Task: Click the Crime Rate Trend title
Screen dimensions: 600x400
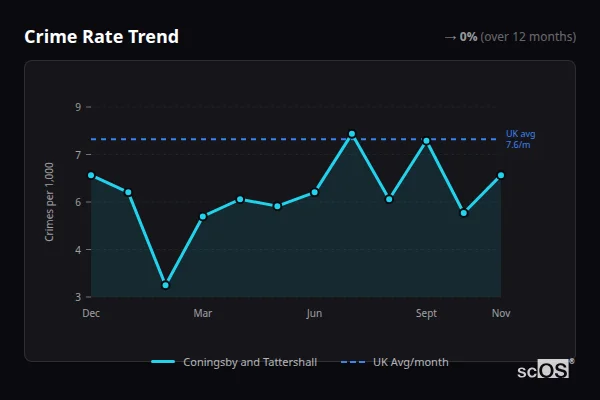Action: pyautogui.click(x=101, y=37)
